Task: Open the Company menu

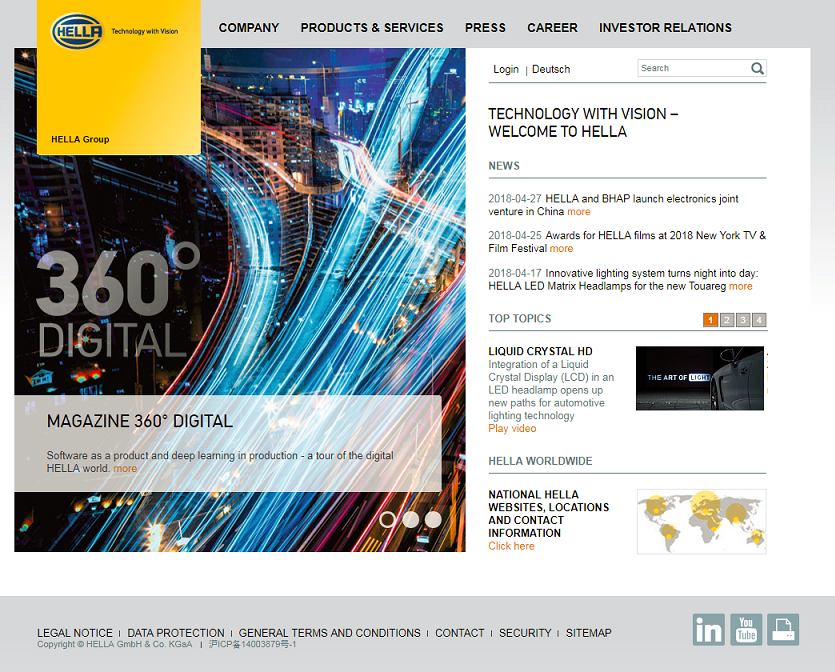Action: pos(249,28)
